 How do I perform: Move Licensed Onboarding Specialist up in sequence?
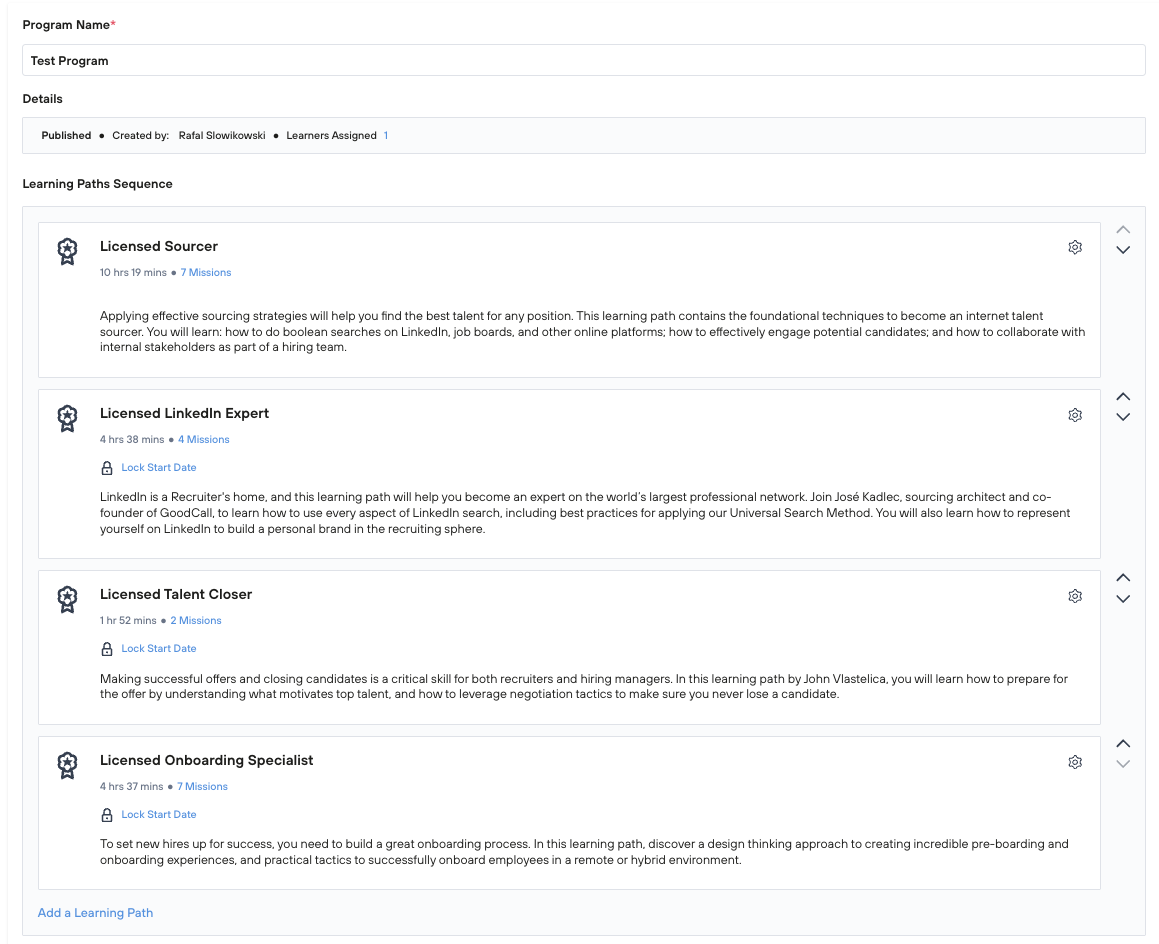(x=1123, y=744)
